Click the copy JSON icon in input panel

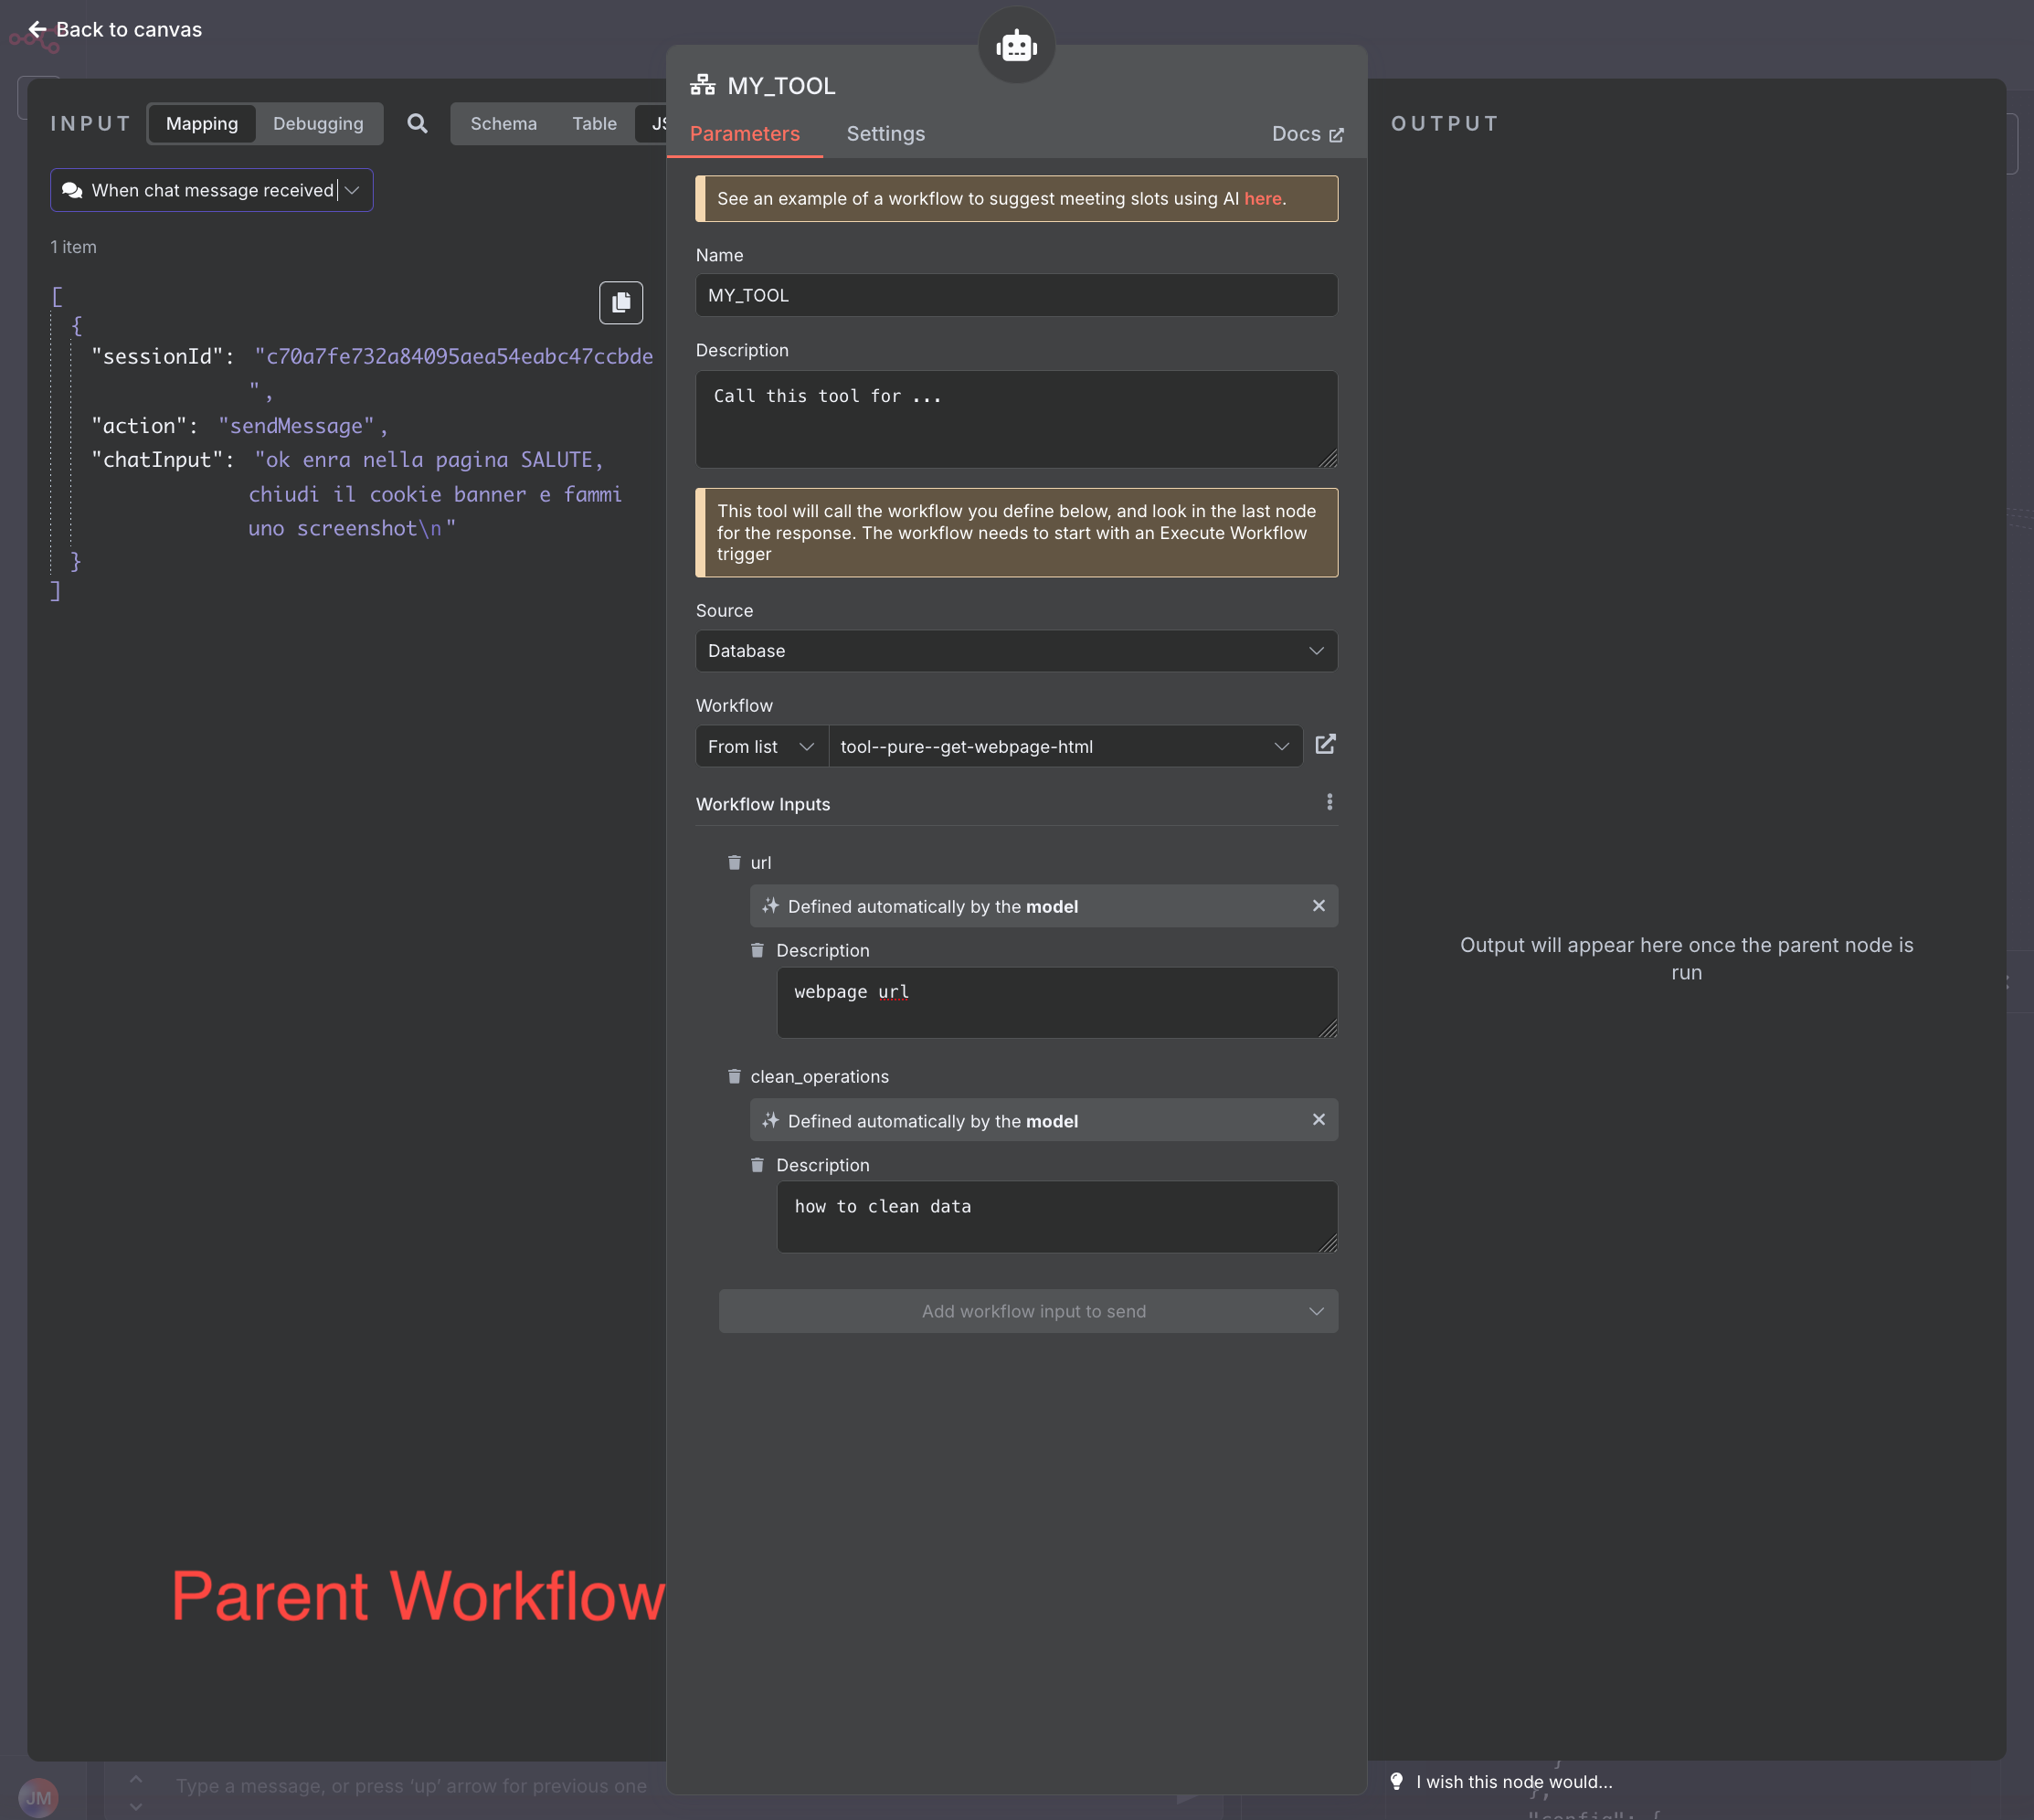pyautogui.click(x=620, y=302)
